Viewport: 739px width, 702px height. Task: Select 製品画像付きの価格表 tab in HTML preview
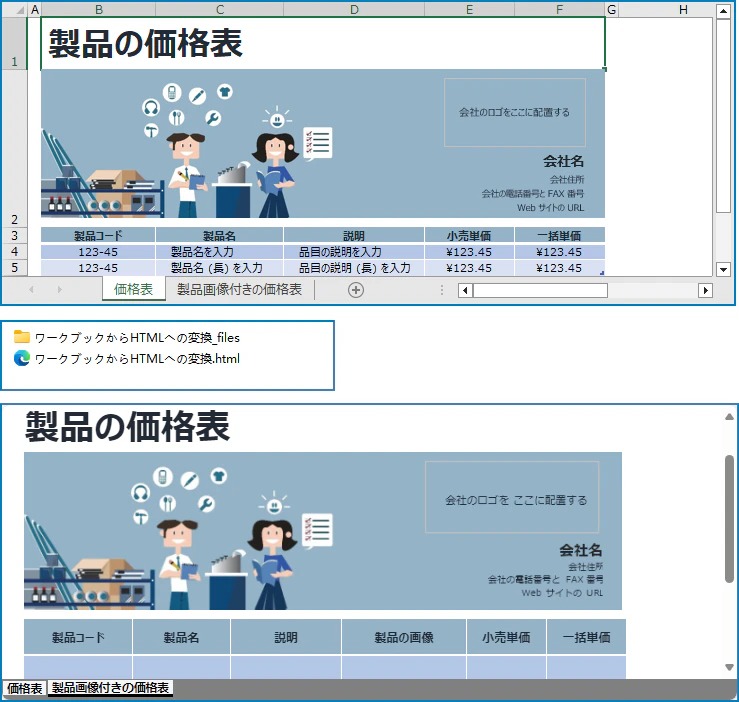point(110,688)
